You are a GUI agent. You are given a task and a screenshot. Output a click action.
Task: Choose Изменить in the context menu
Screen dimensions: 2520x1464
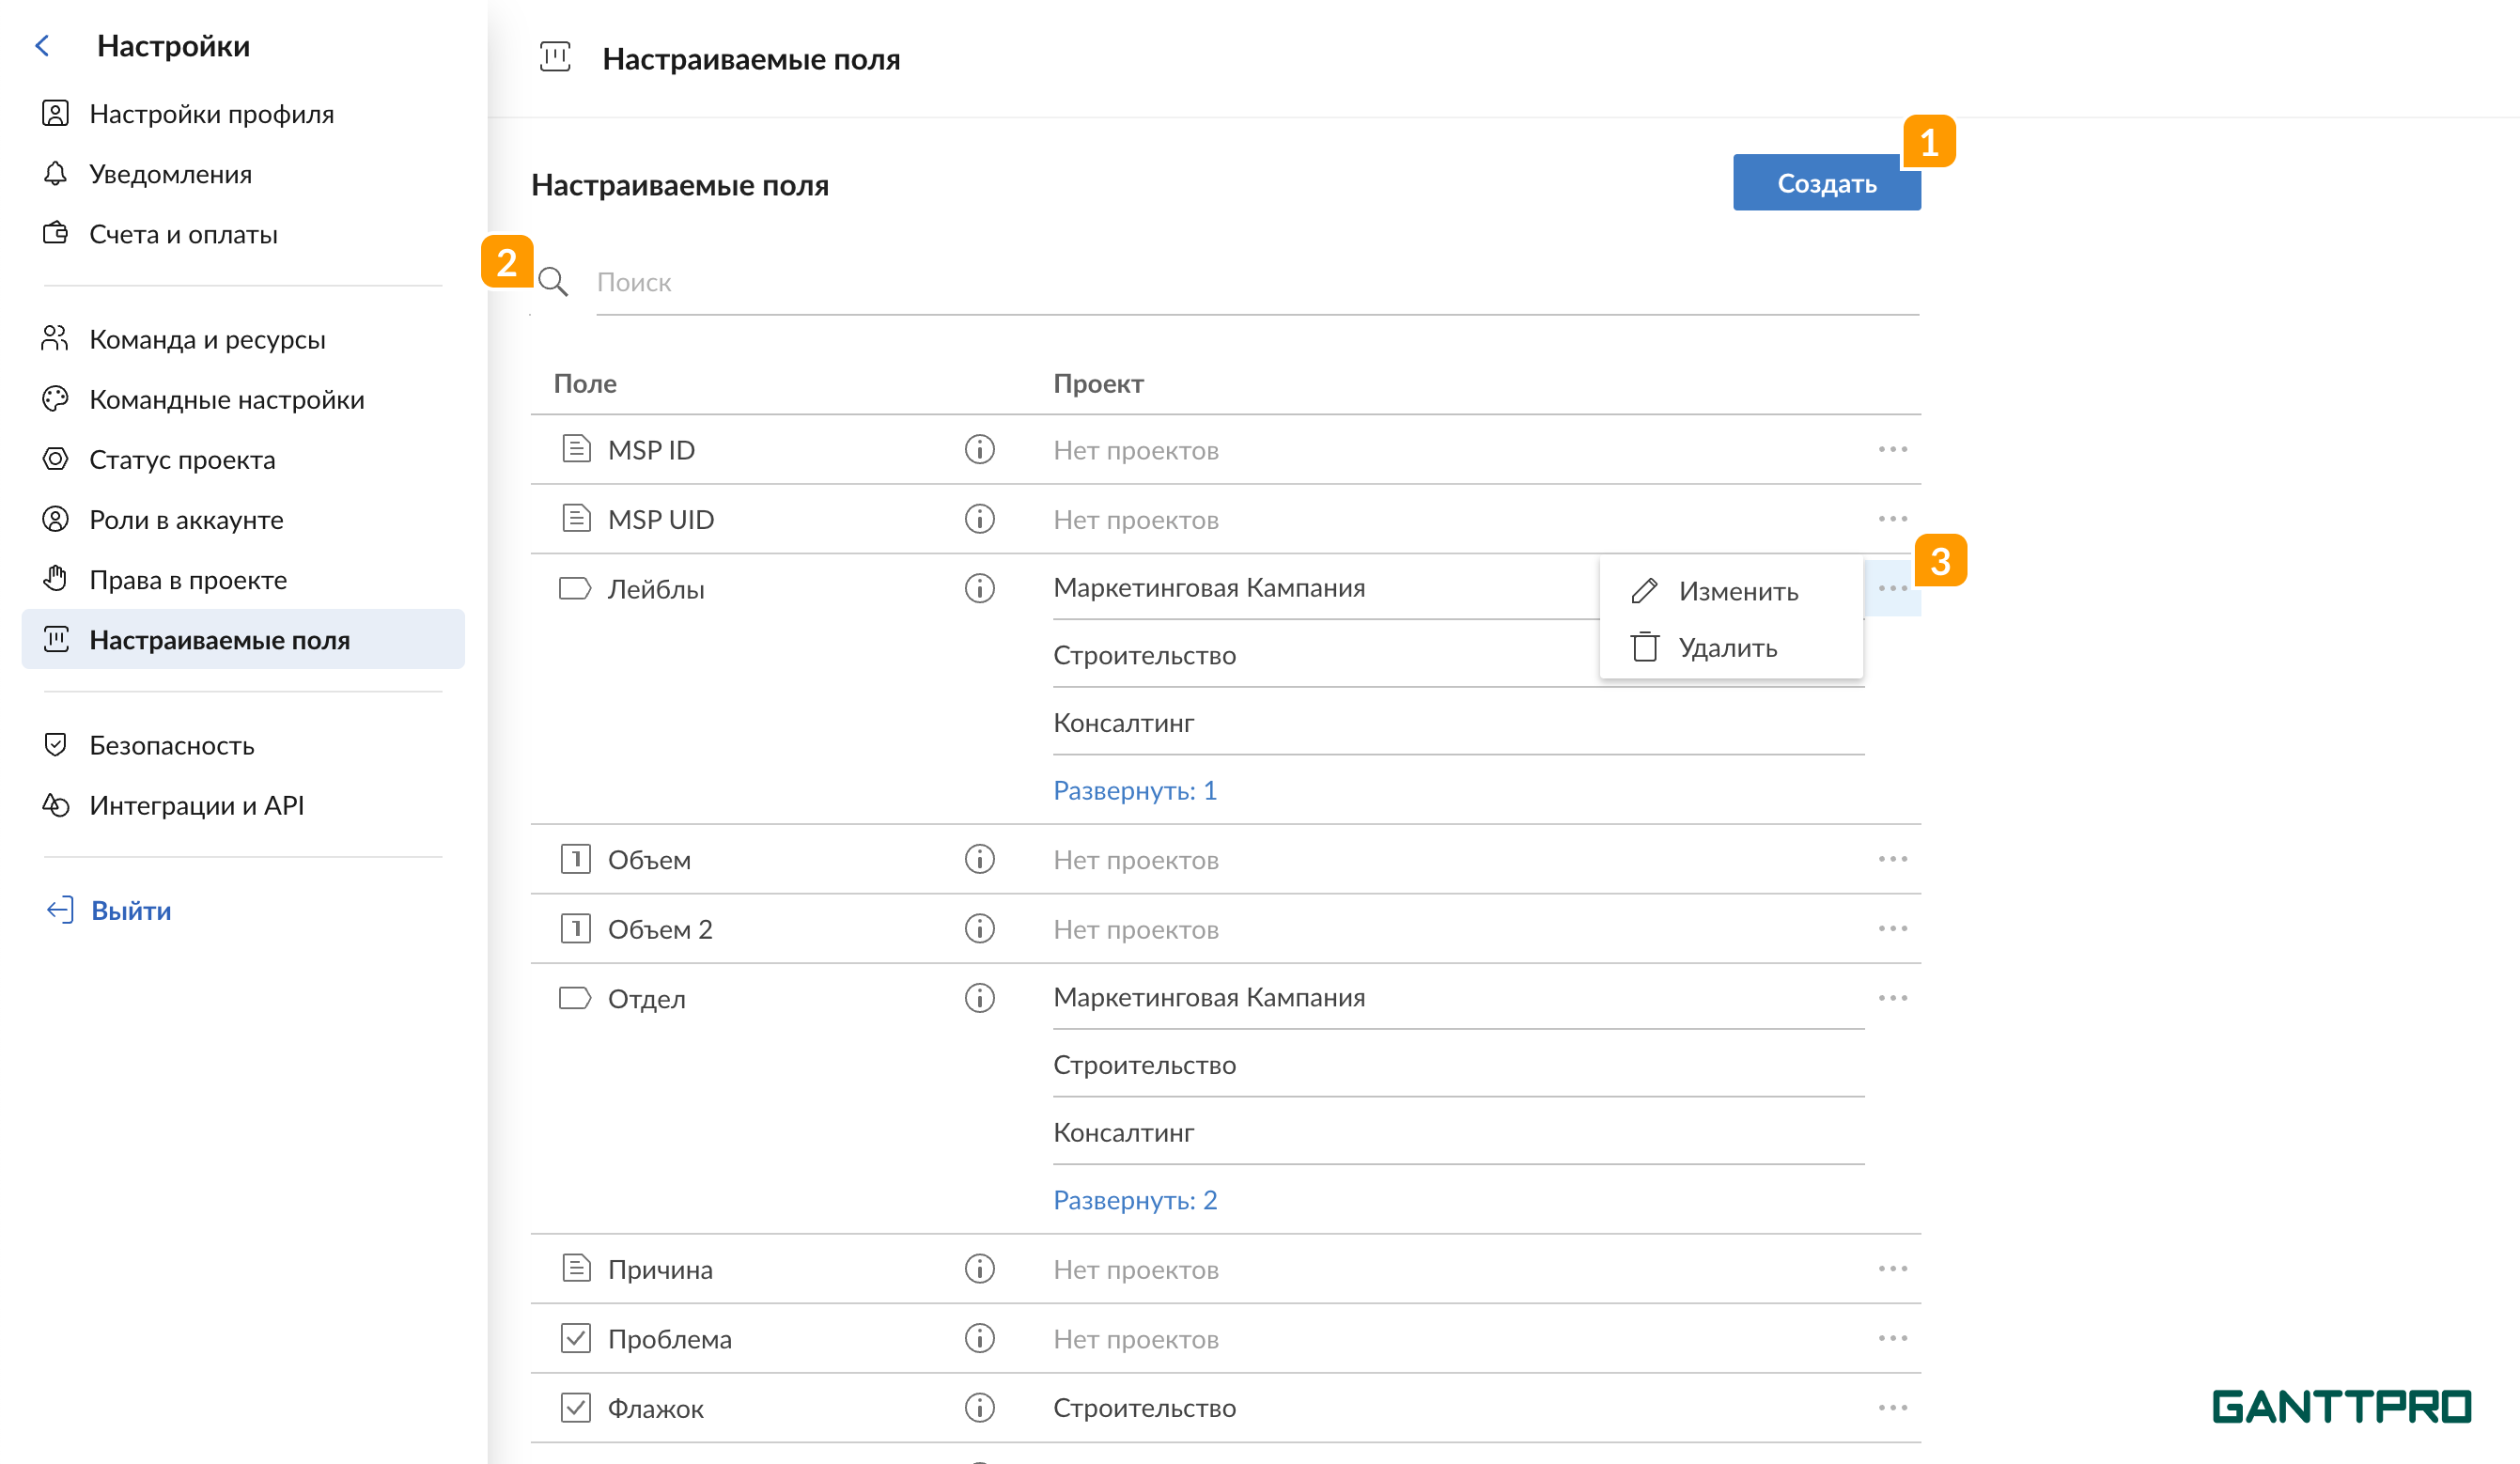1737,592
